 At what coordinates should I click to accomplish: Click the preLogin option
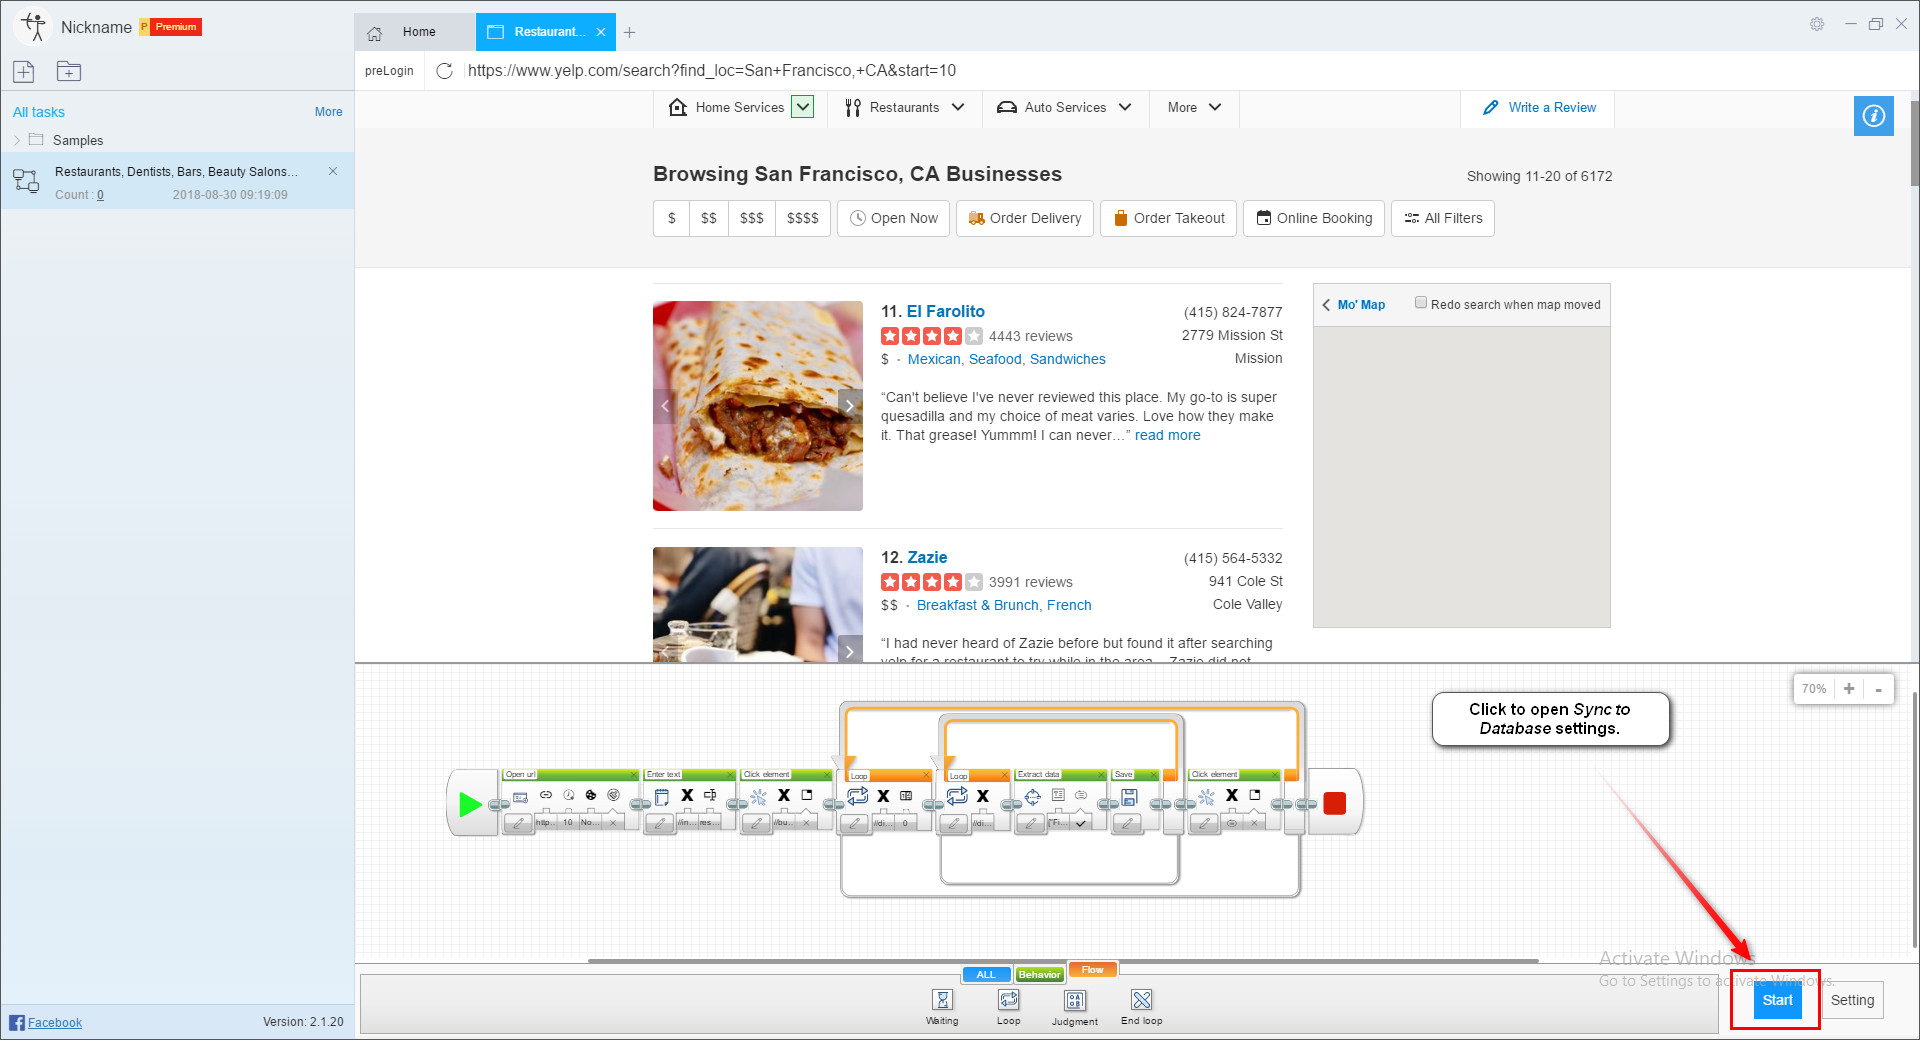[x=389, y=71]
